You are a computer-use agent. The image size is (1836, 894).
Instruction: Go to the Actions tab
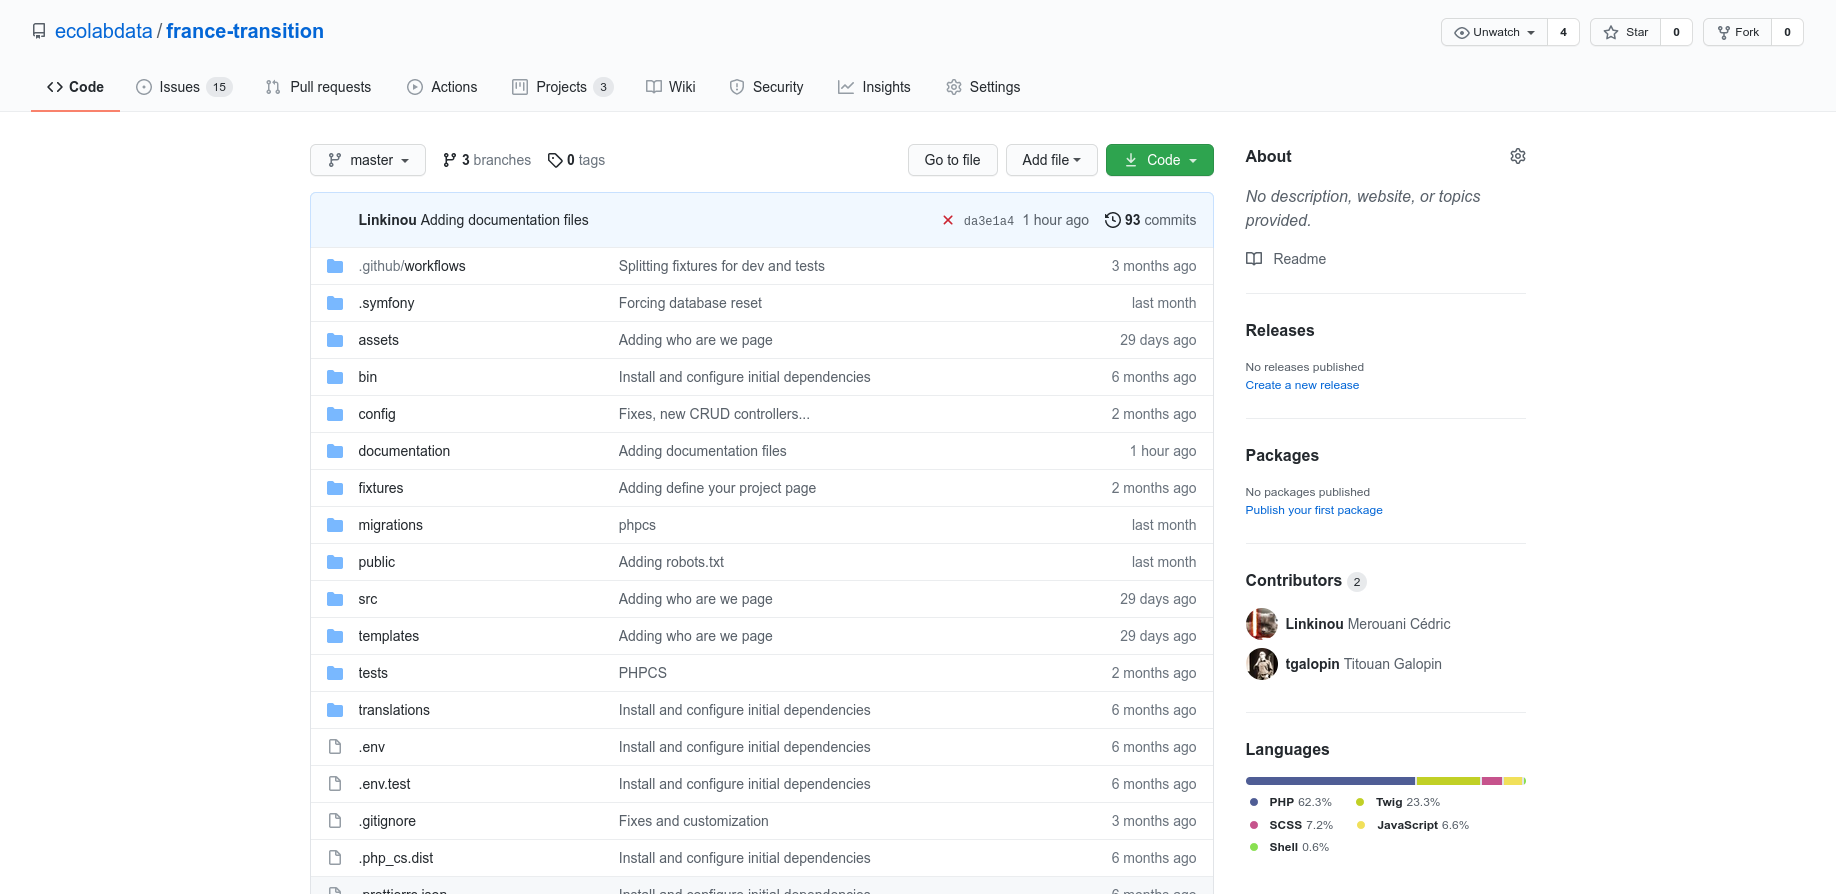[442, 87]
